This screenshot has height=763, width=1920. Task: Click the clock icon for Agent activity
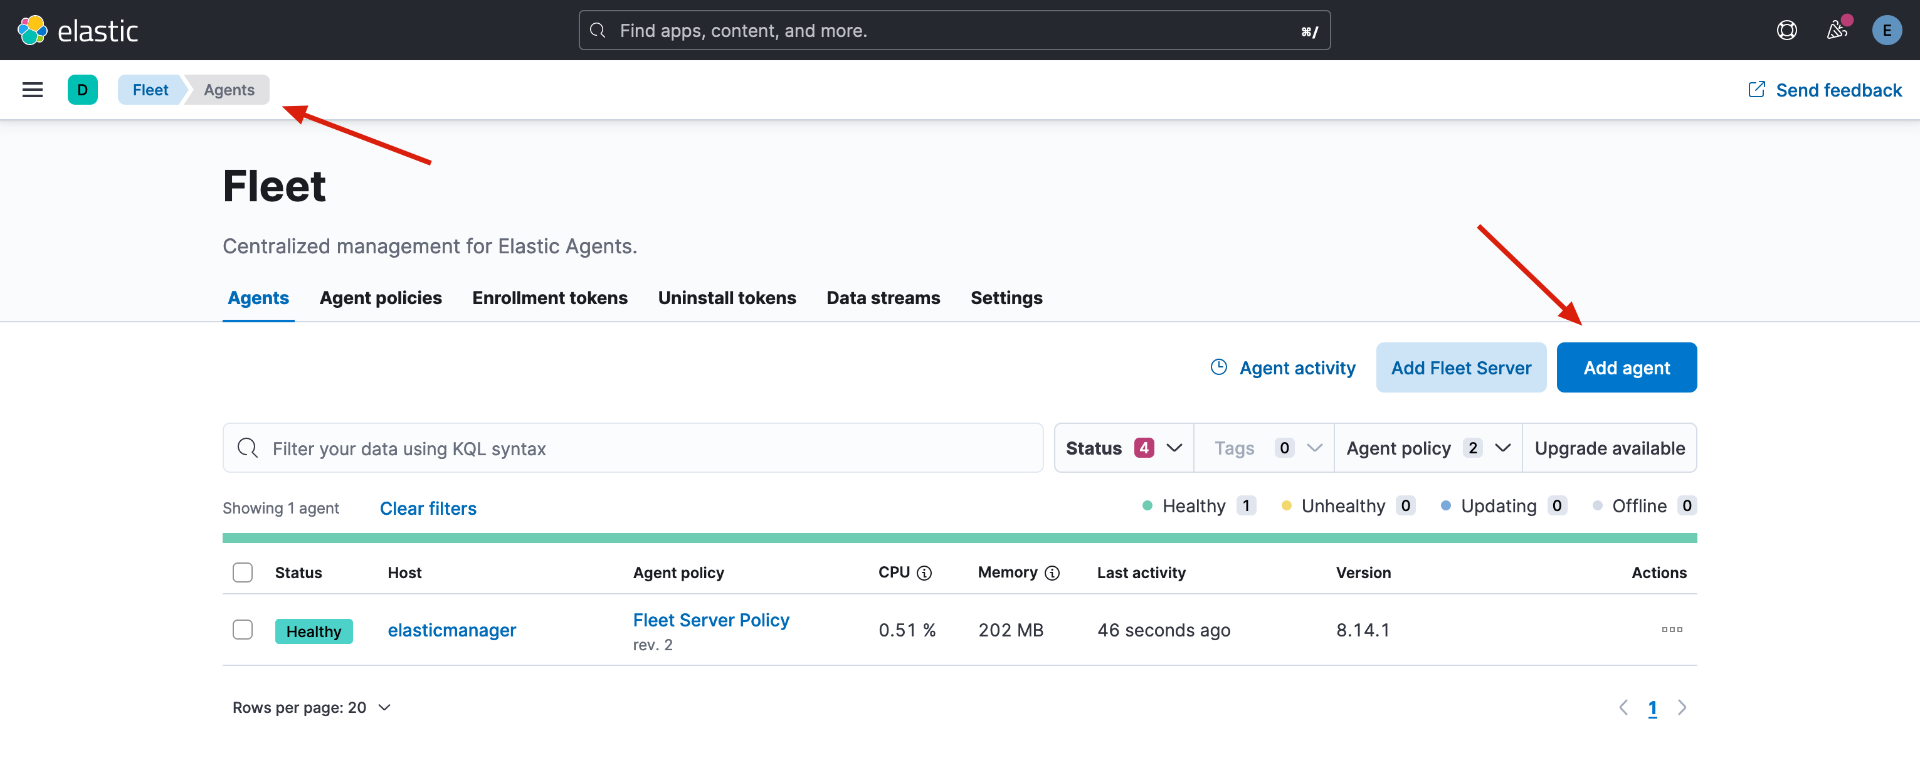click(x=1219, y=367)
